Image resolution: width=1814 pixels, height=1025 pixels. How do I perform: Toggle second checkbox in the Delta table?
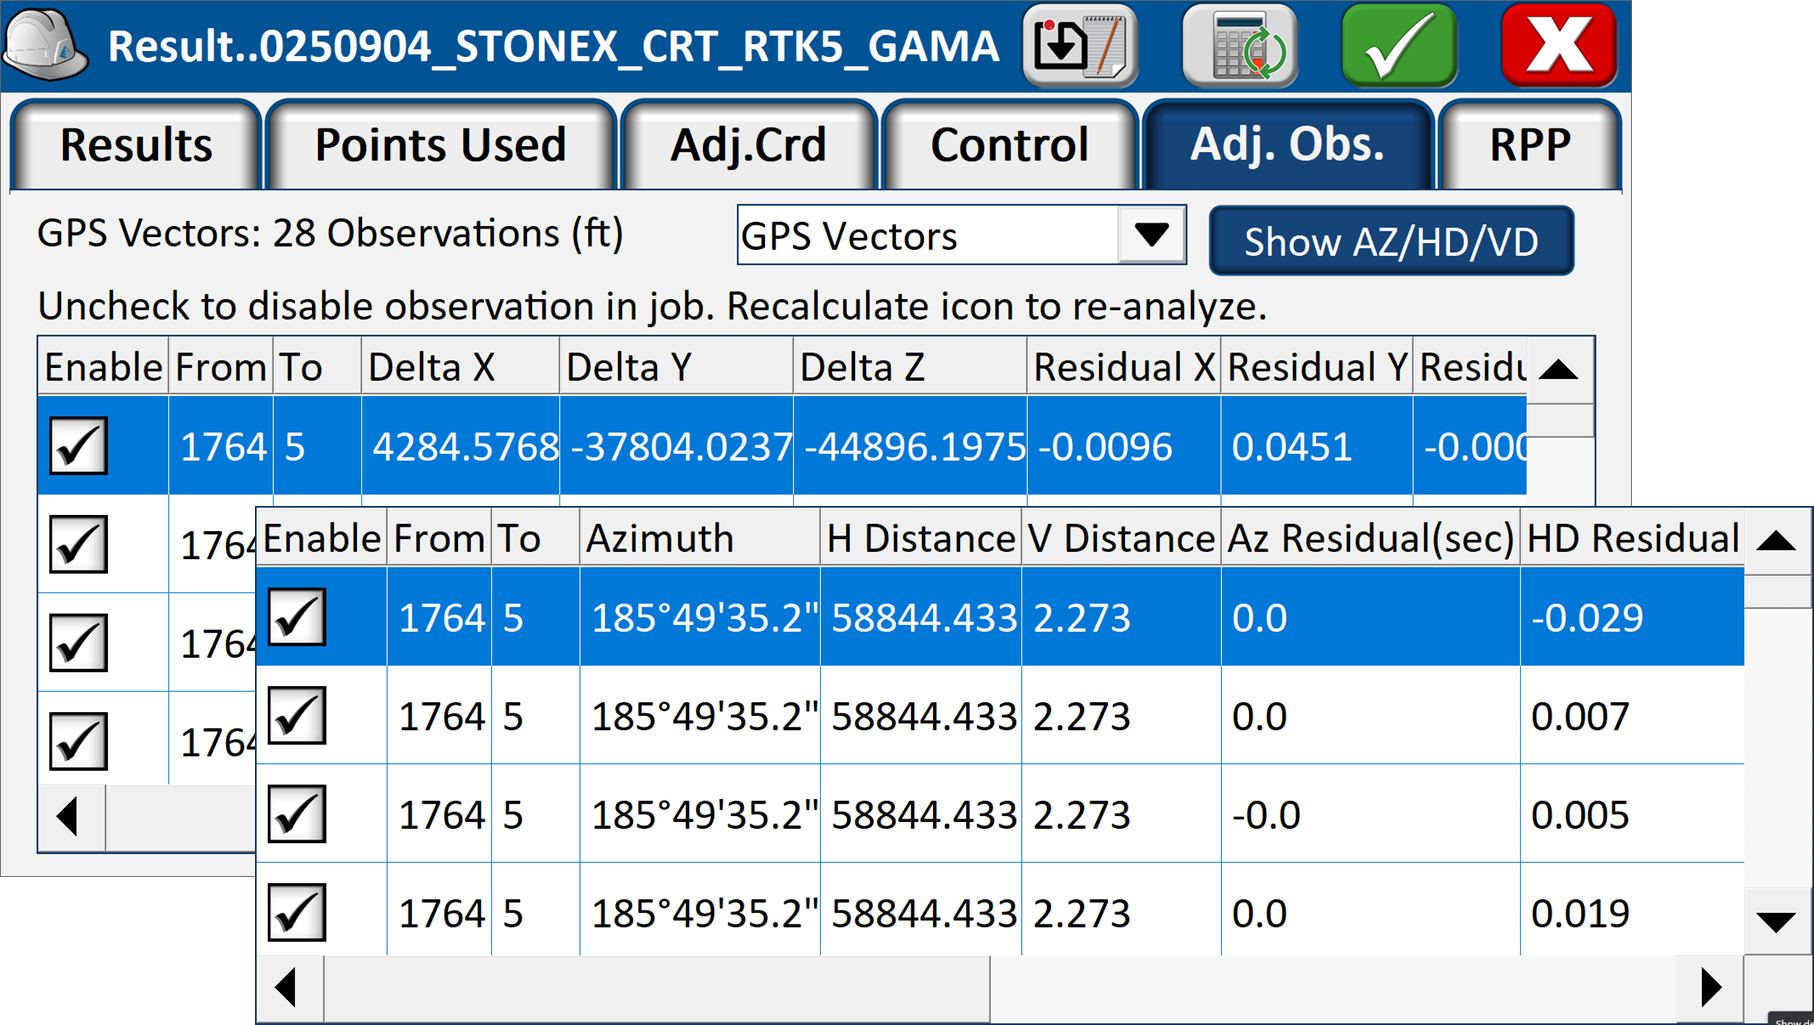pos(78,544)
